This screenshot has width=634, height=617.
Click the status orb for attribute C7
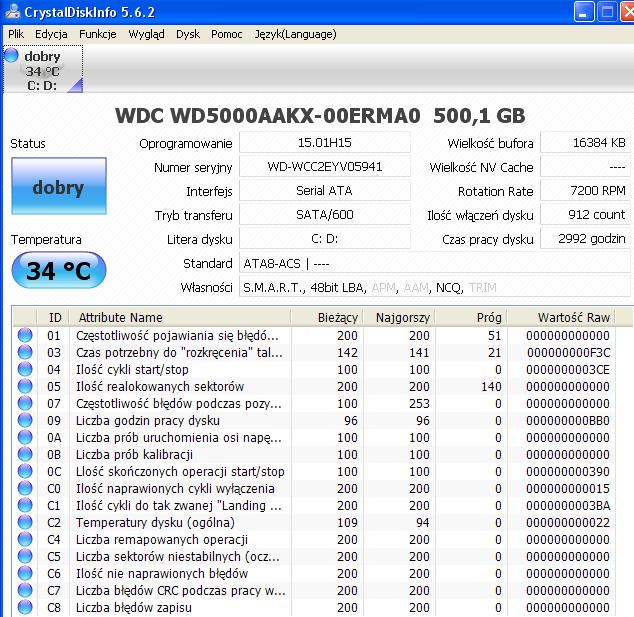25,590
